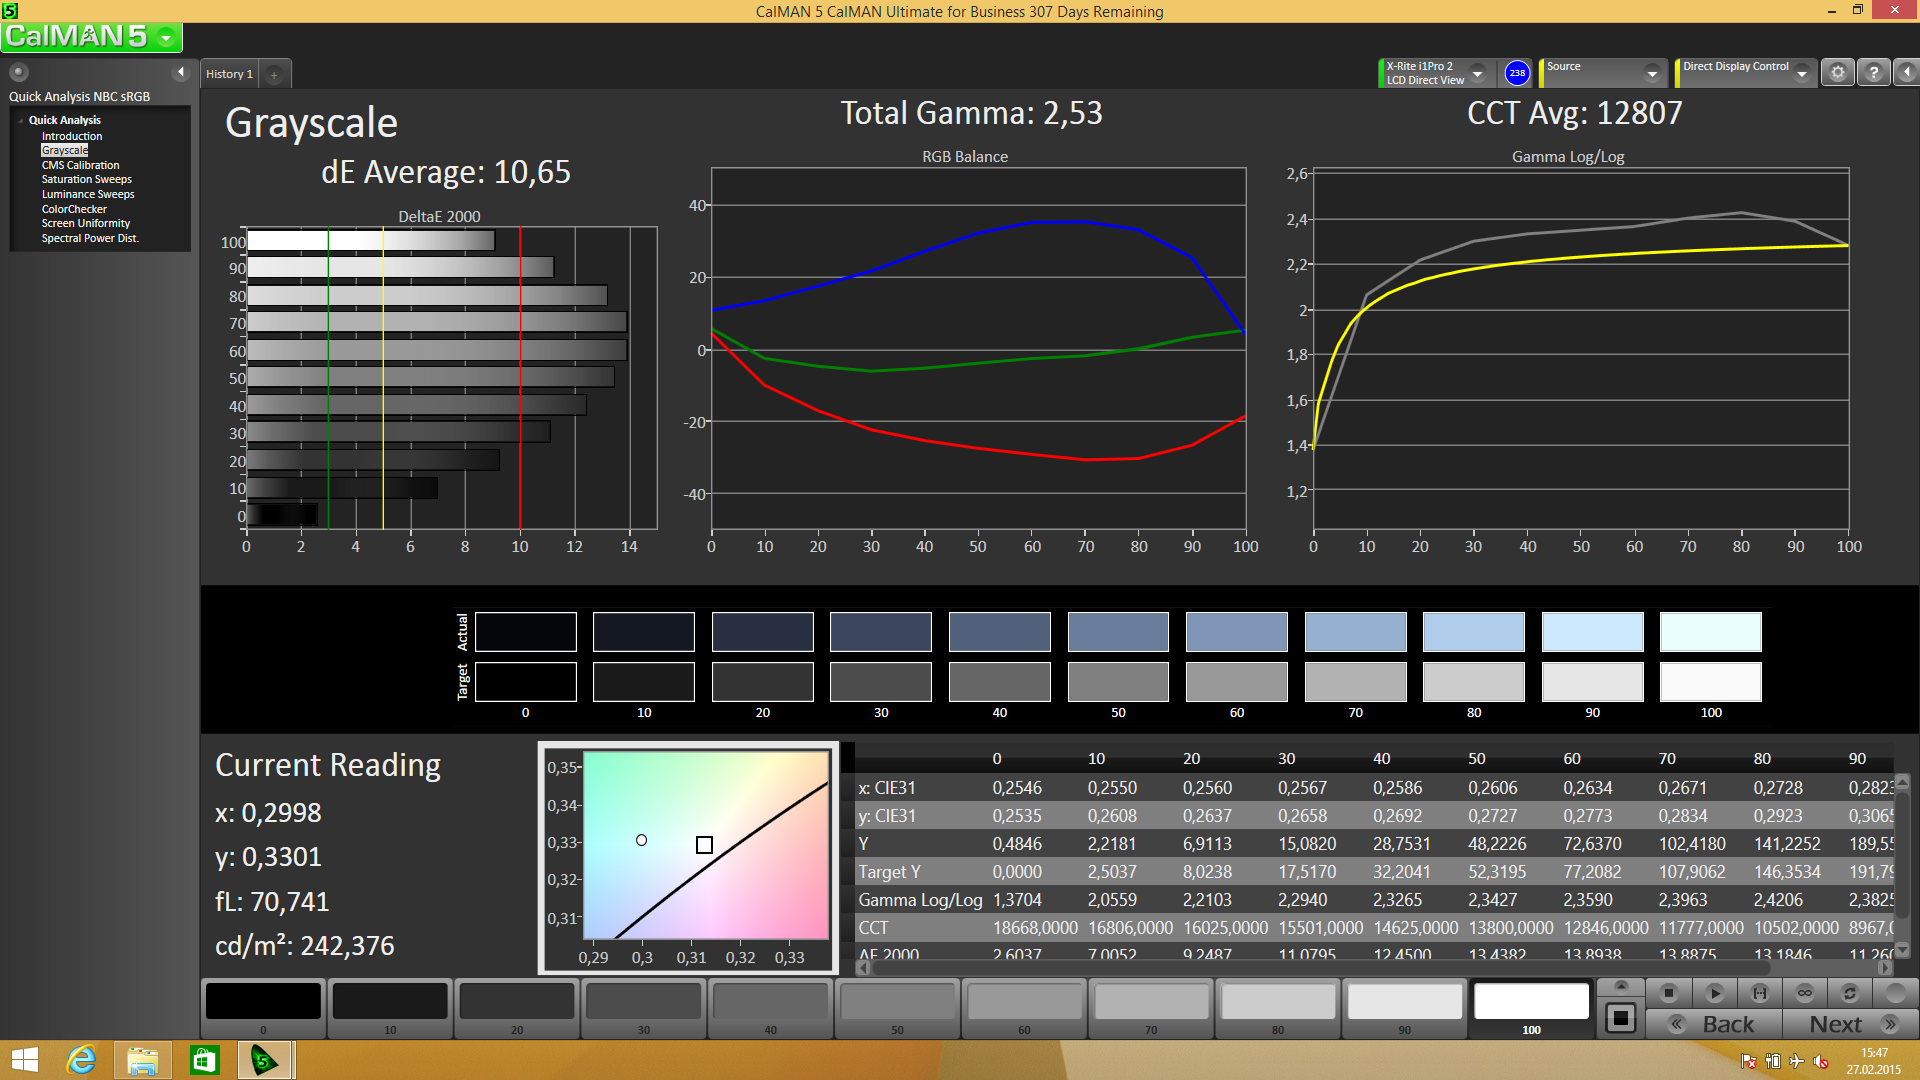Click the stop measurement icon
Screen dimensions: 1920x1080
(x=1668, y=993)
